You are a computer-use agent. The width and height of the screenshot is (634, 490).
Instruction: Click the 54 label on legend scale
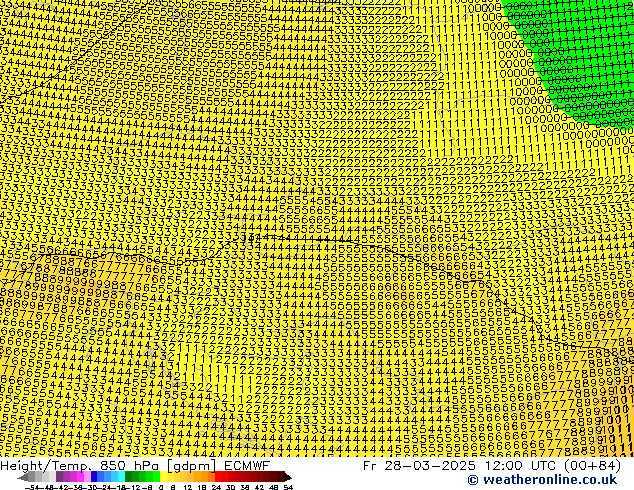[287, 487]
